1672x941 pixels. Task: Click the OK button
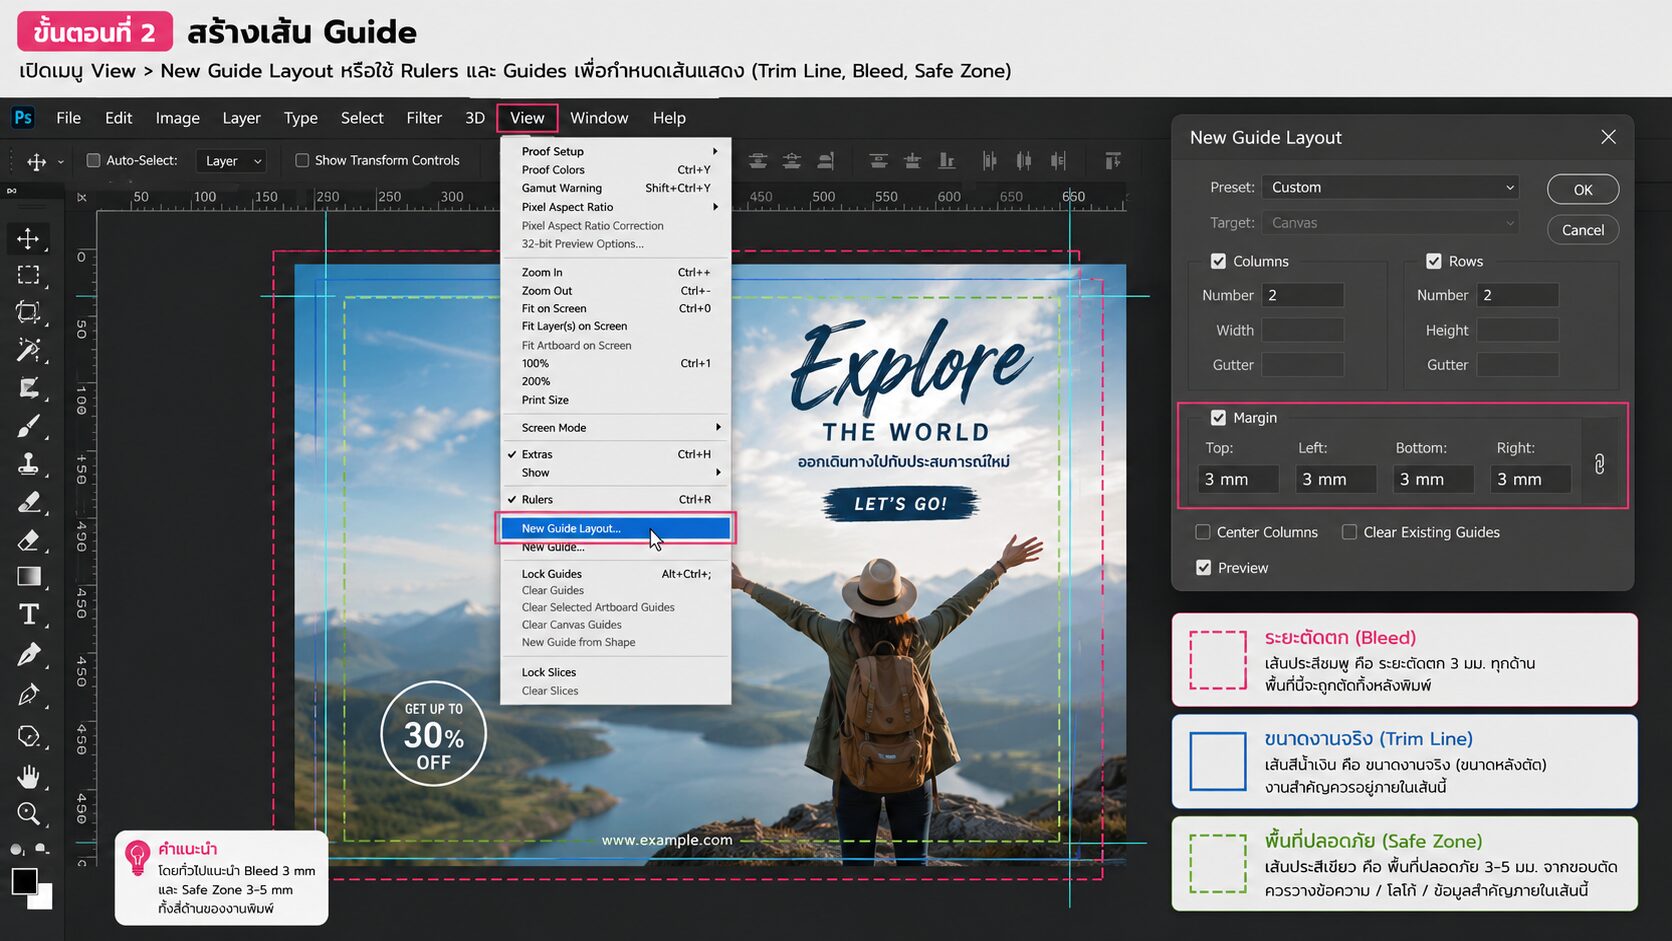1583,189
